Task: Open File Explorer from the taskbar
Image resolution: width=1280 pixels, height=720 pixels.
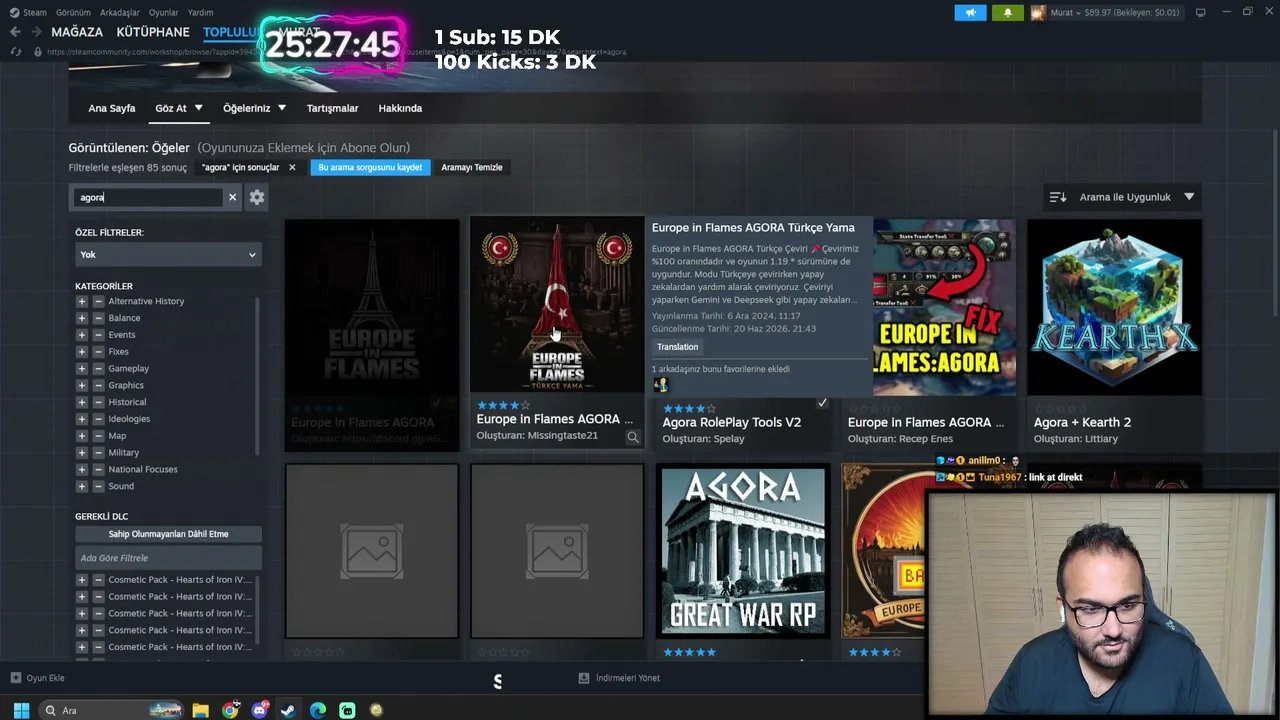Action: pyautogui.click(x=201, y=710)
